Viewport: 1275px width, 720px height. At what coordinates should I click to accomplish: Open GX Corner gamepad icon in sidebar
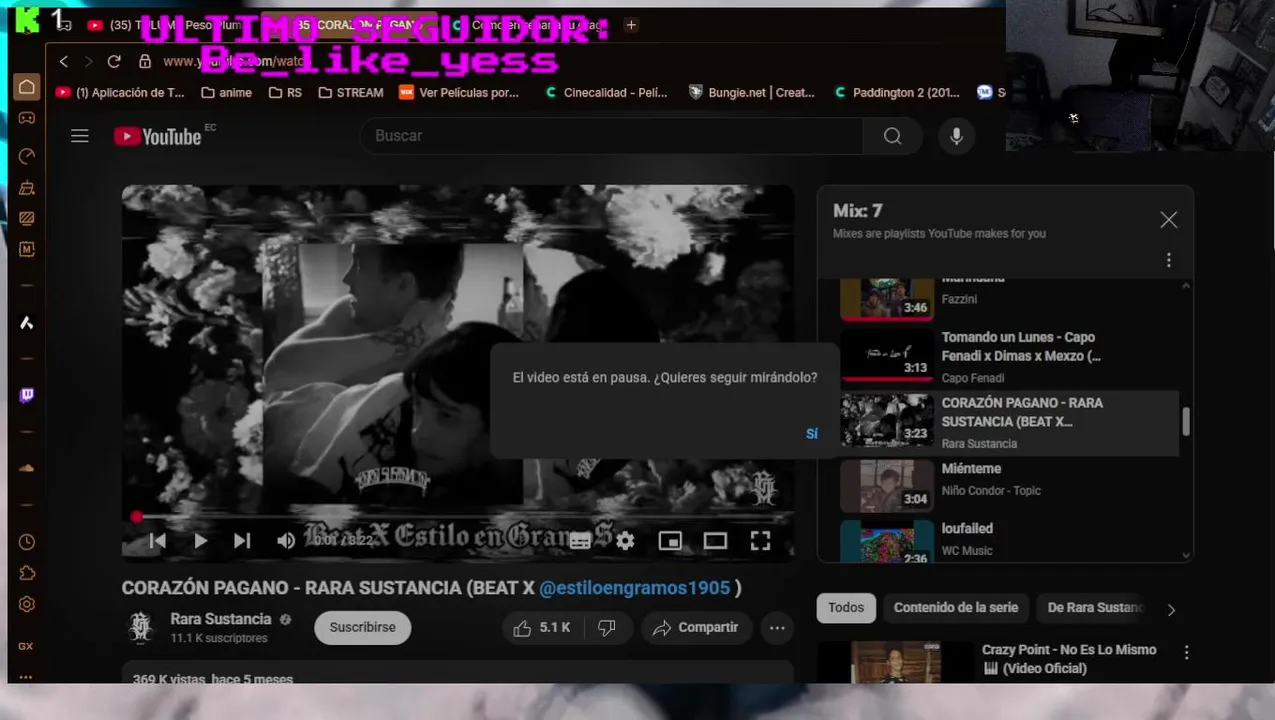tap(27, 118)
